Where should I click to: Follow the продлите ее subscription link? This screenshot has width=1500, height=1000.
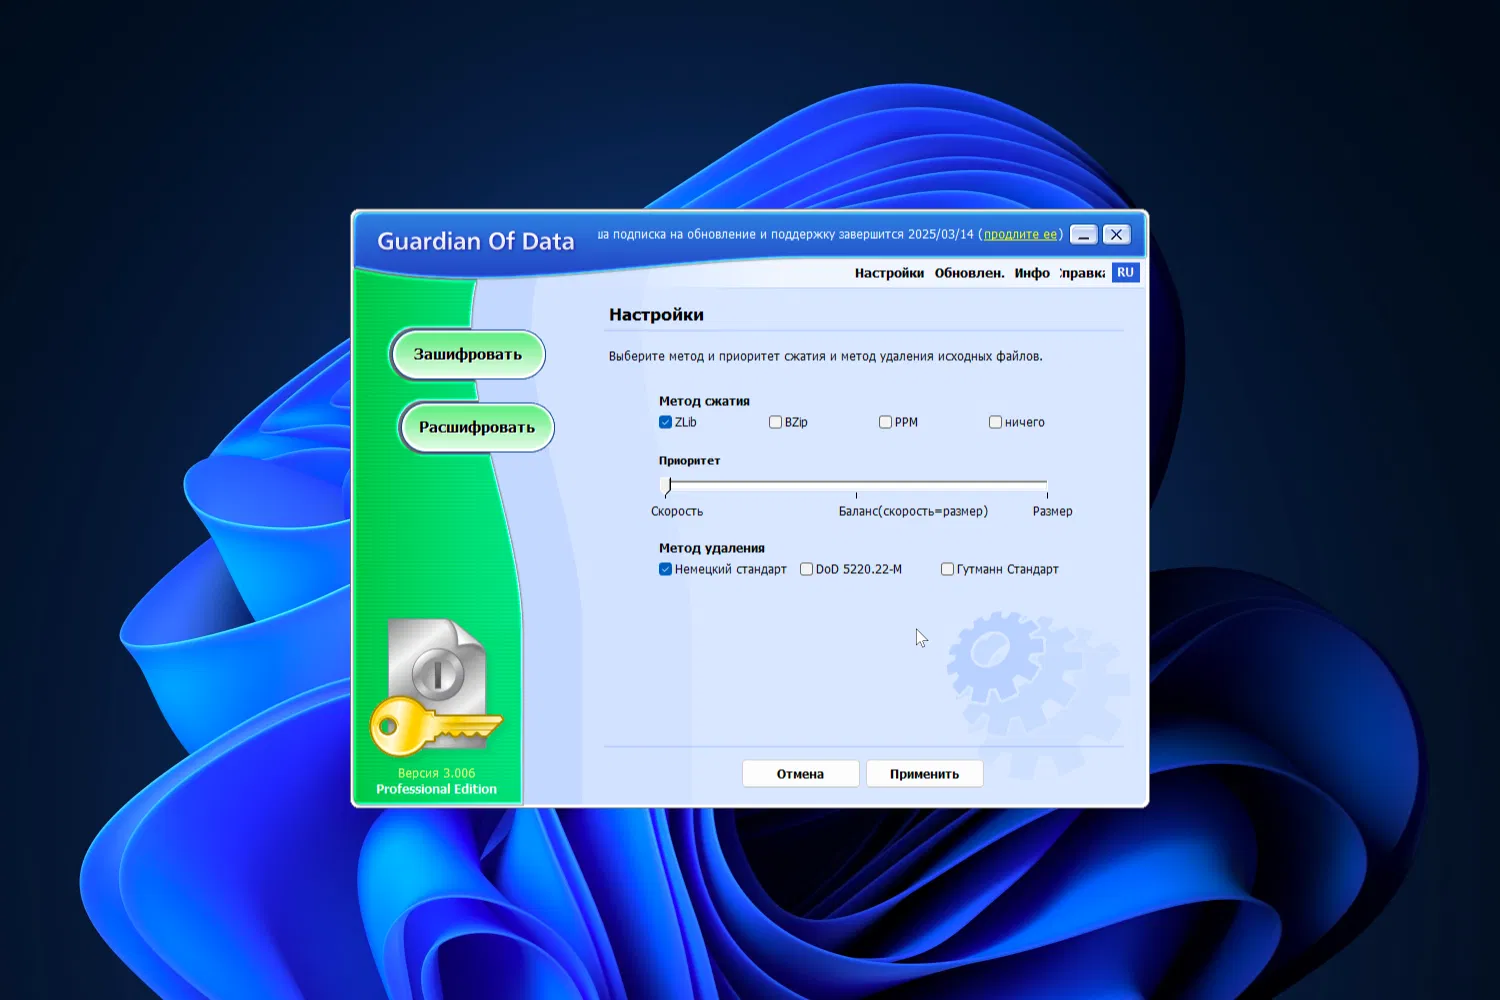click(x=1020, y=234)
